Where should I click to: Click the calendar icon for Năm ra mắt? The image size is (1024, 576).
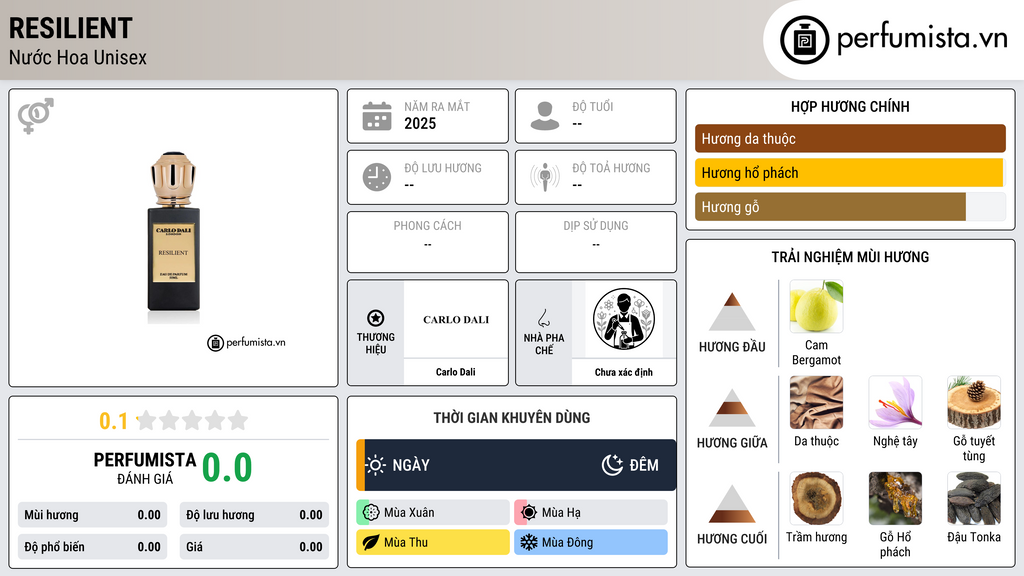pyautogui.click(x=377, y=116)
